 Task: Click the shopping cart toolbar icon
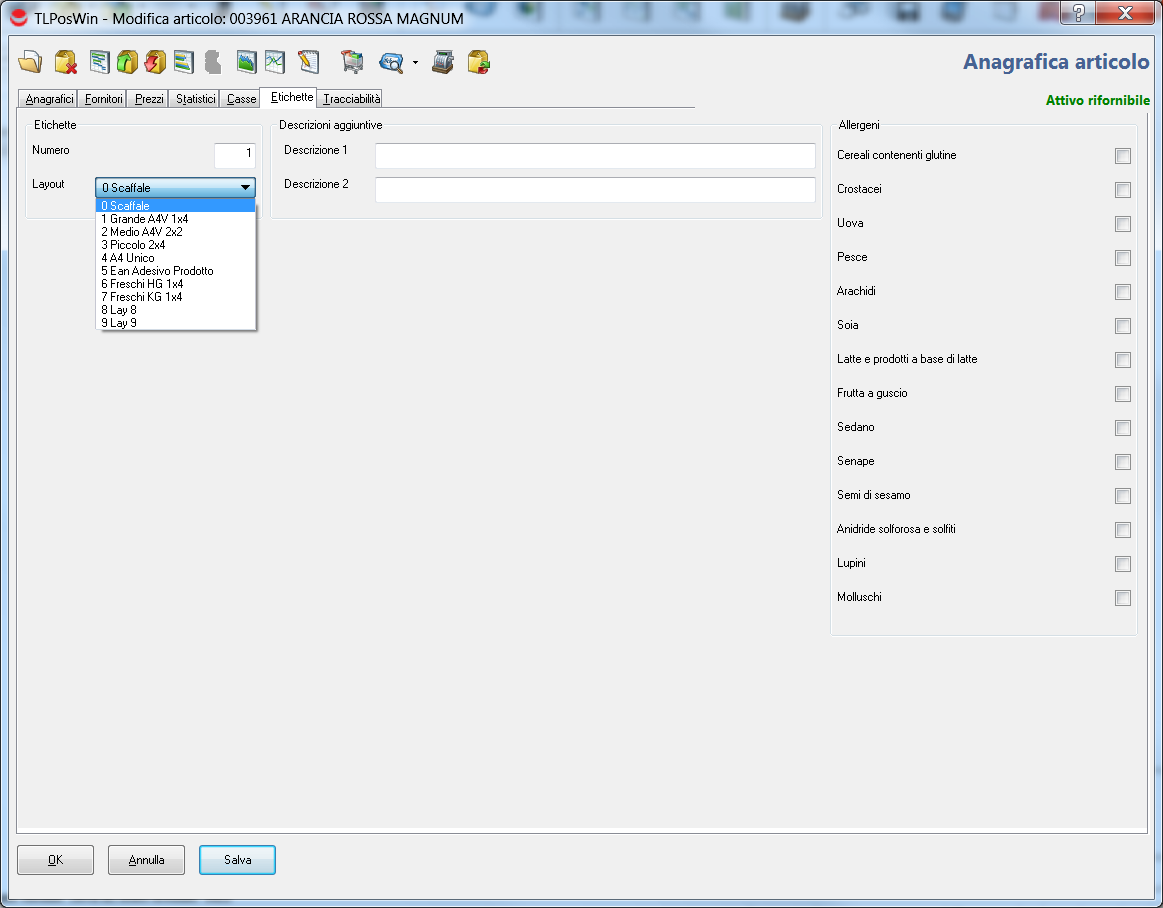click(x=352, y=63)
